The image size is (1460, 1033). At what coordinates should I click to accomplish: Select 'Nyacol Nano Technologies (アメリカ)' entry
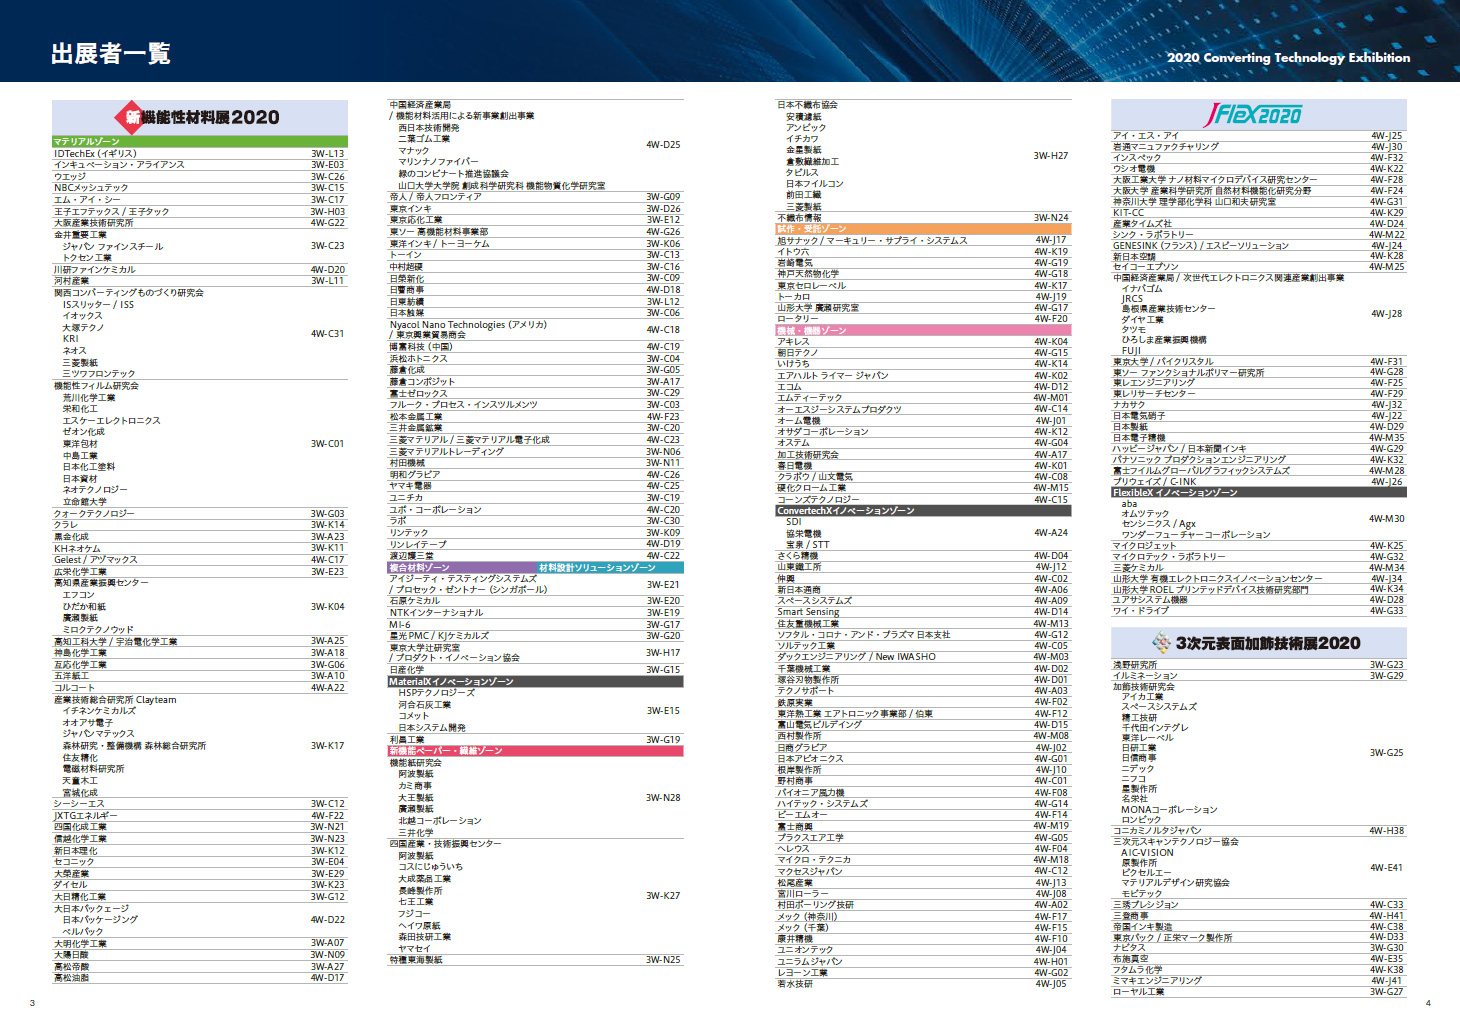click(468, 325)
